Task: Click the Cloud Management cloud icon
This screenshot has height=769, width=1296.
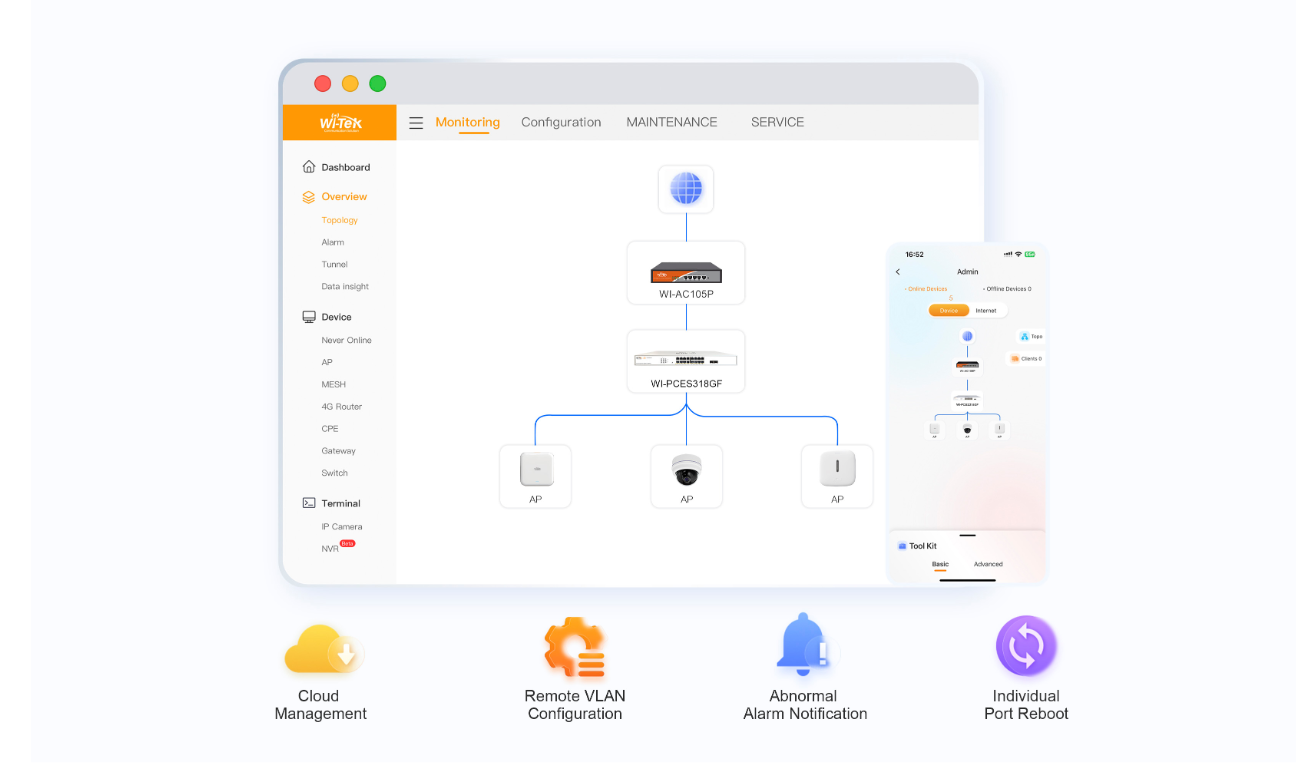Action: coord(323,650)
